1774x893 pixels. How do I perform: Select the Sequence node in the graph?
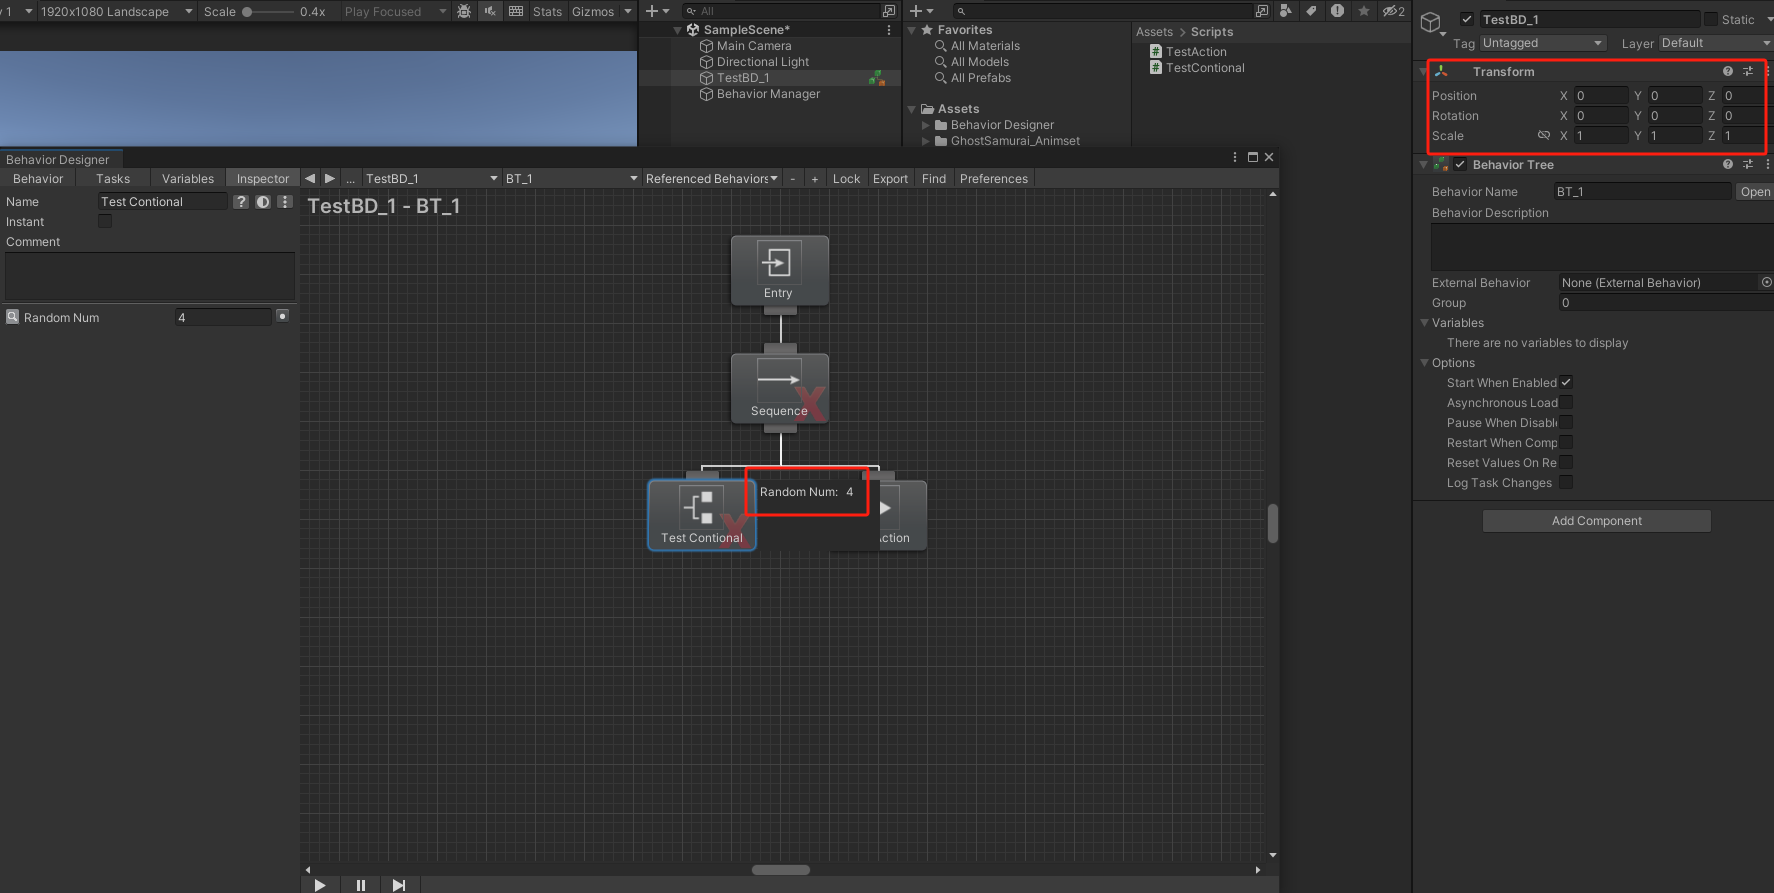click(780, 388)
